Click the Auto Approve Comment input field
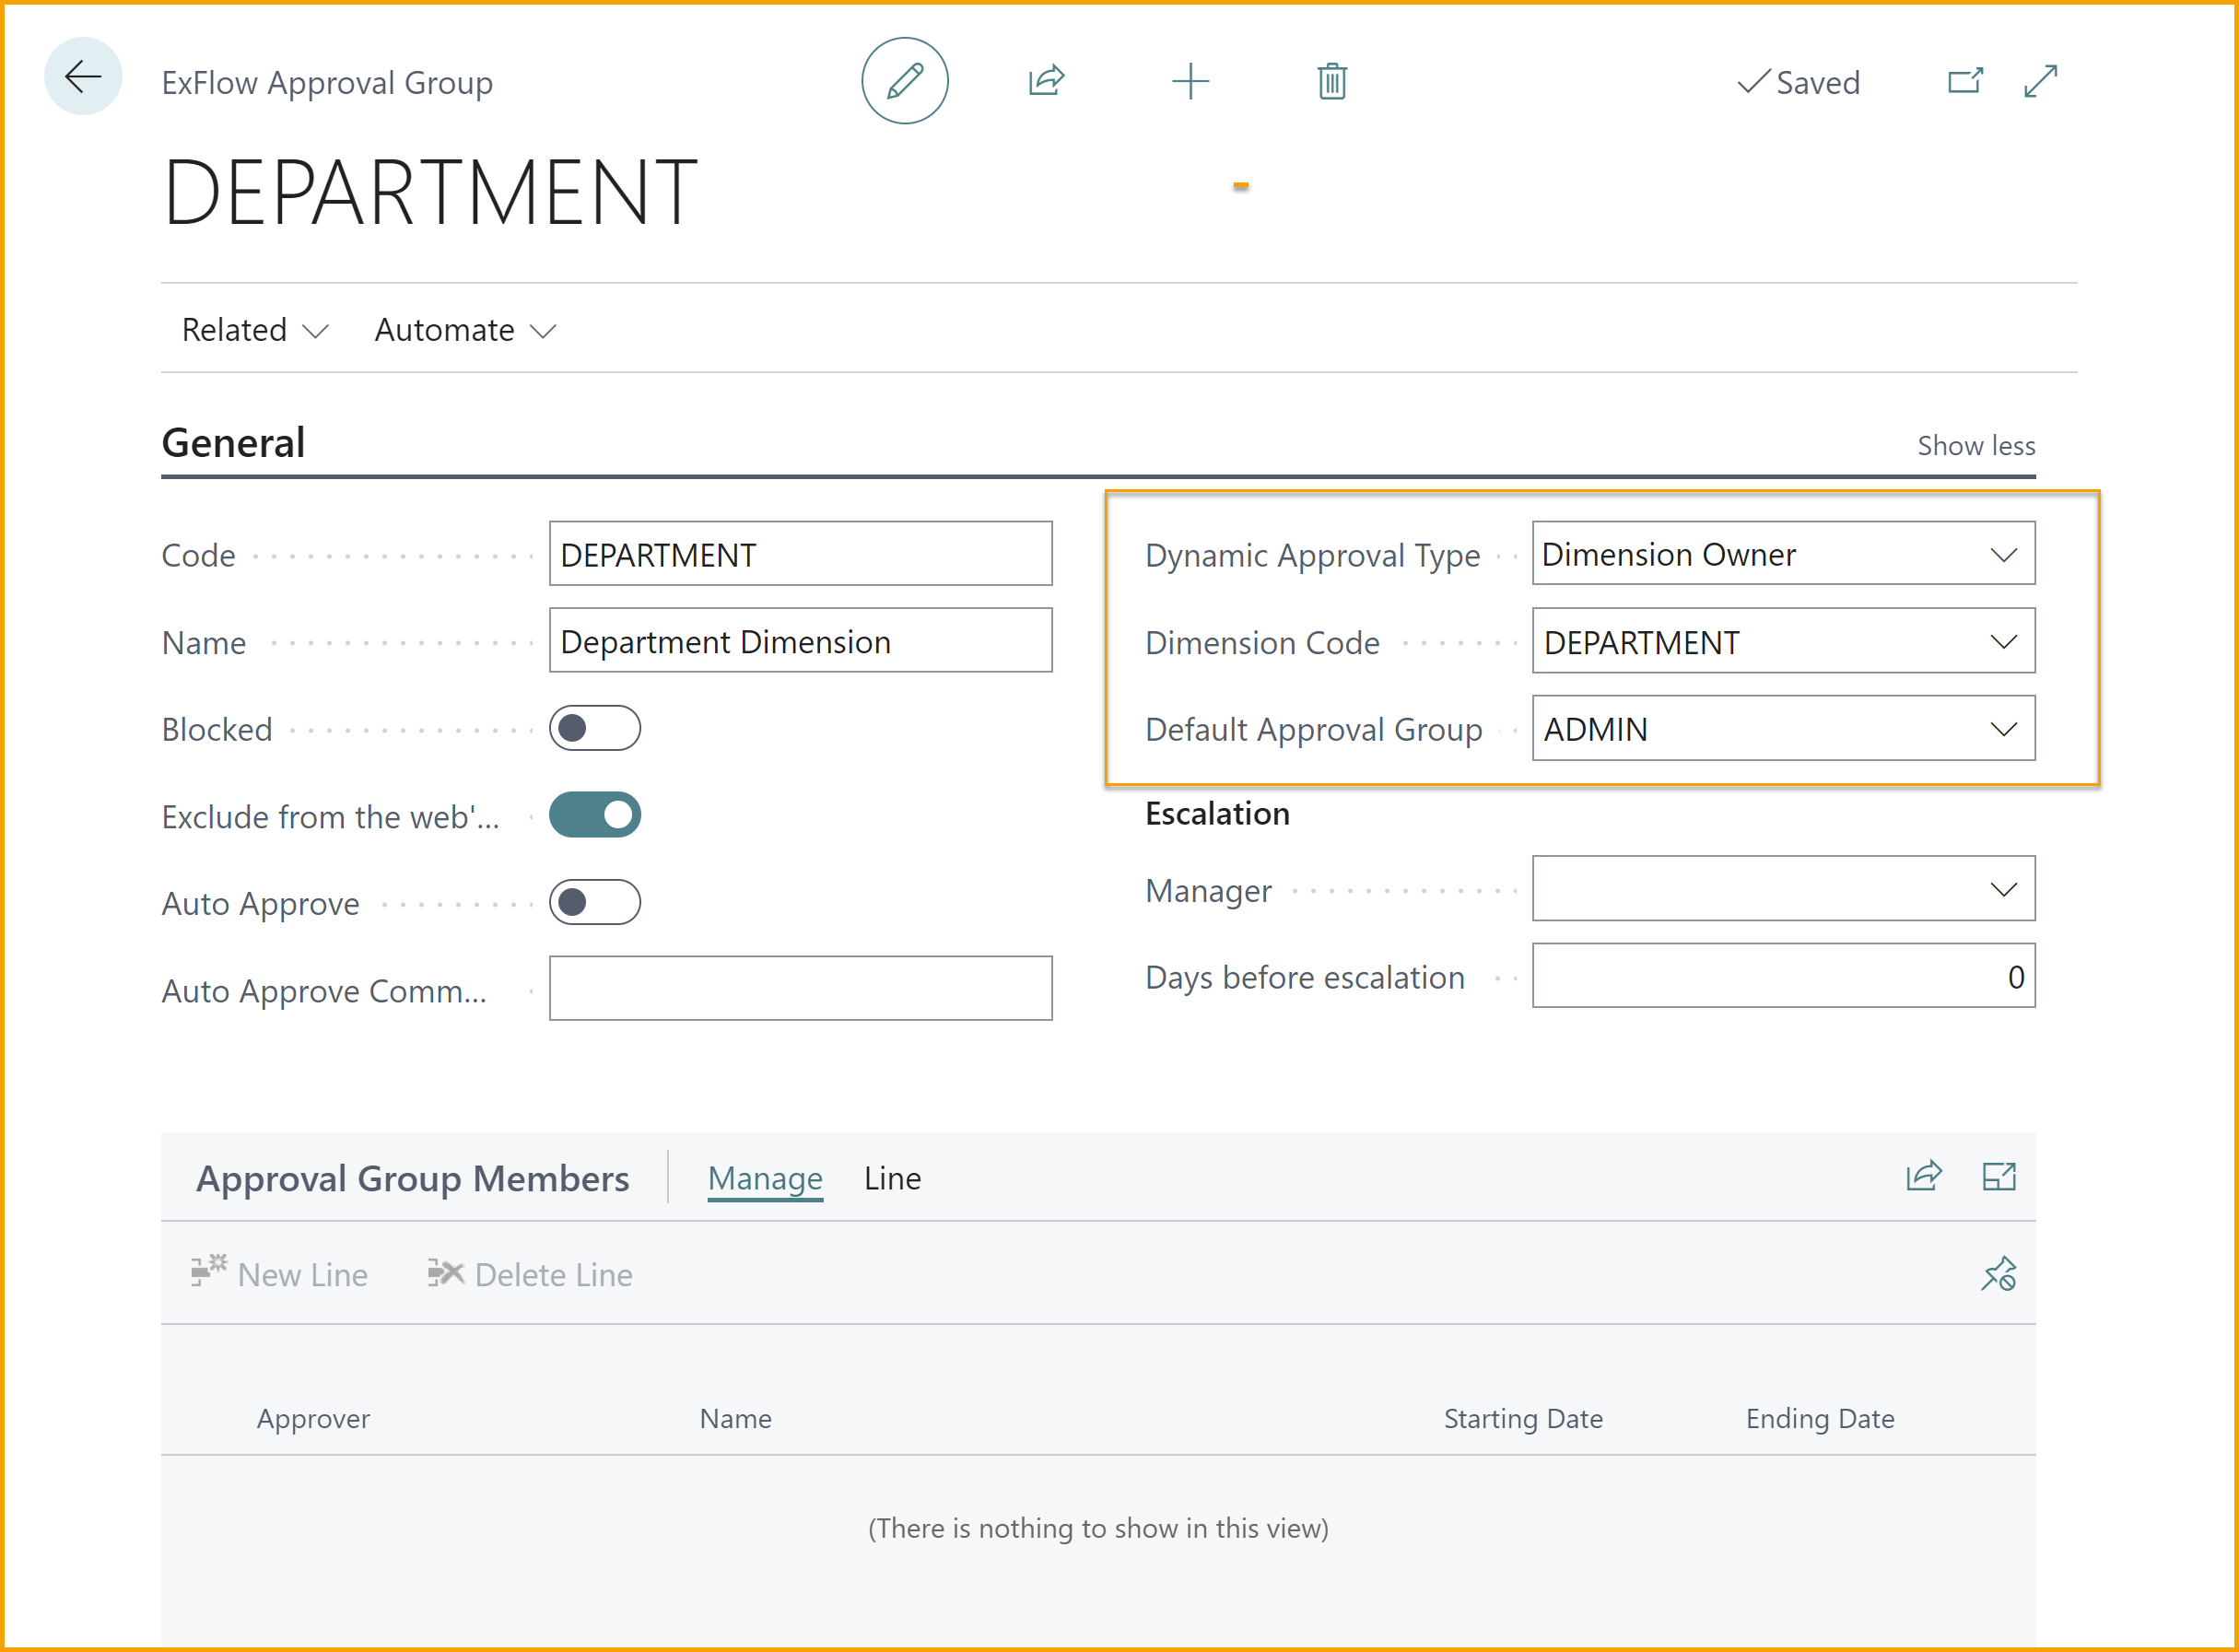This screenshot has width=2239, height=1652. (803, 988)
